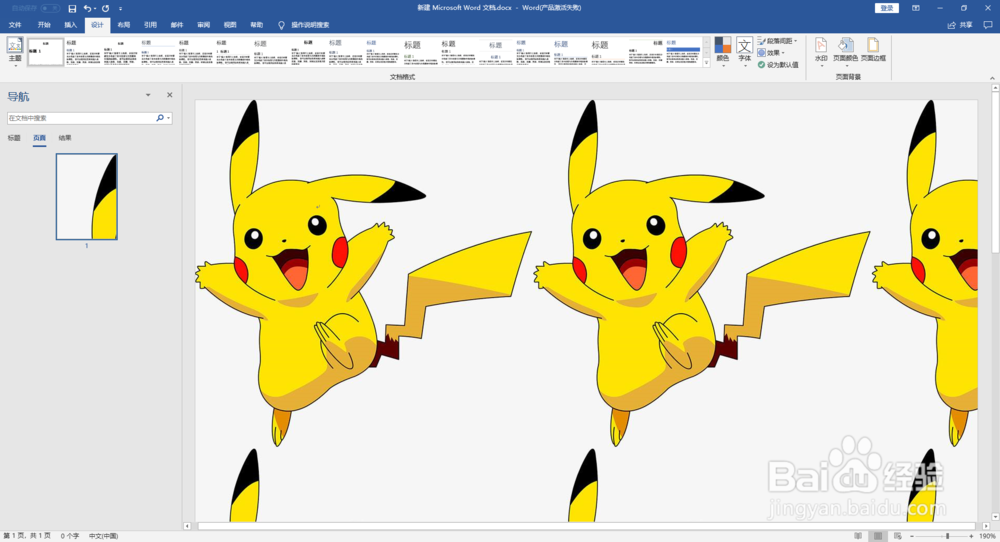This screenshot has height=542, width=1000.
Task: Click the Redo/Repeat icon
Action: [105, 8]
